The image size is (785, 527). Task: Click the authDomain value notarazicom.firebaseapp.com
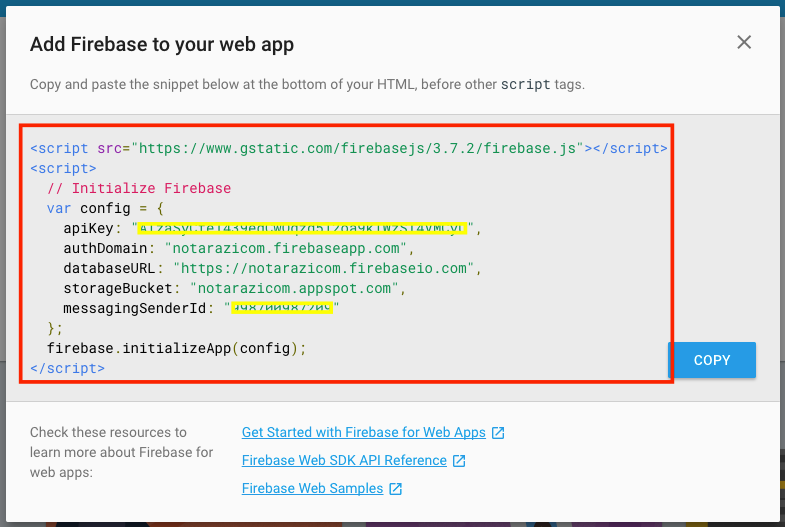coord(286,248)
